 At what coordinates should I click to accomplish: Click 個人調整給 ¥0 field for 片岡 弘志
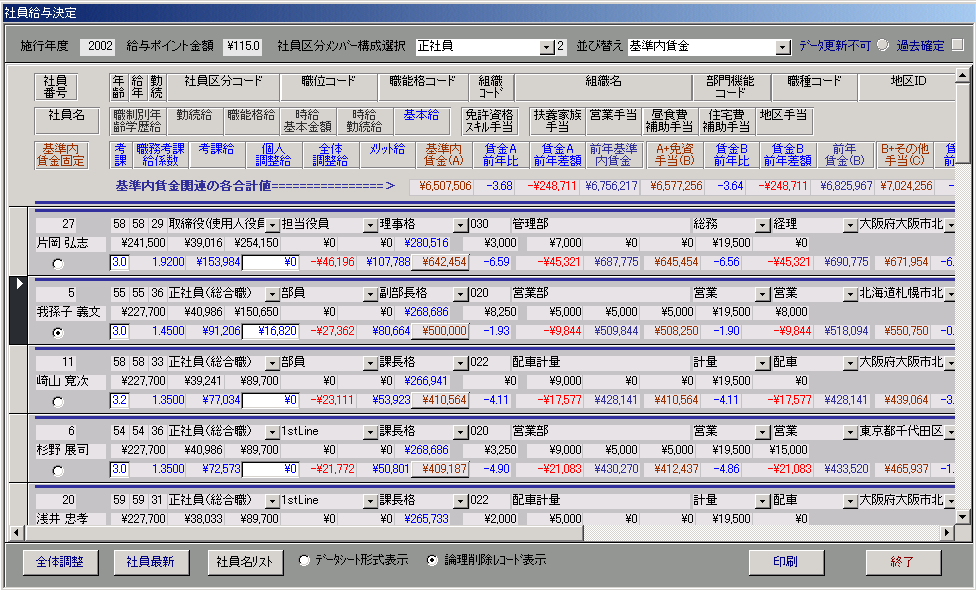[x=270, y=262]
